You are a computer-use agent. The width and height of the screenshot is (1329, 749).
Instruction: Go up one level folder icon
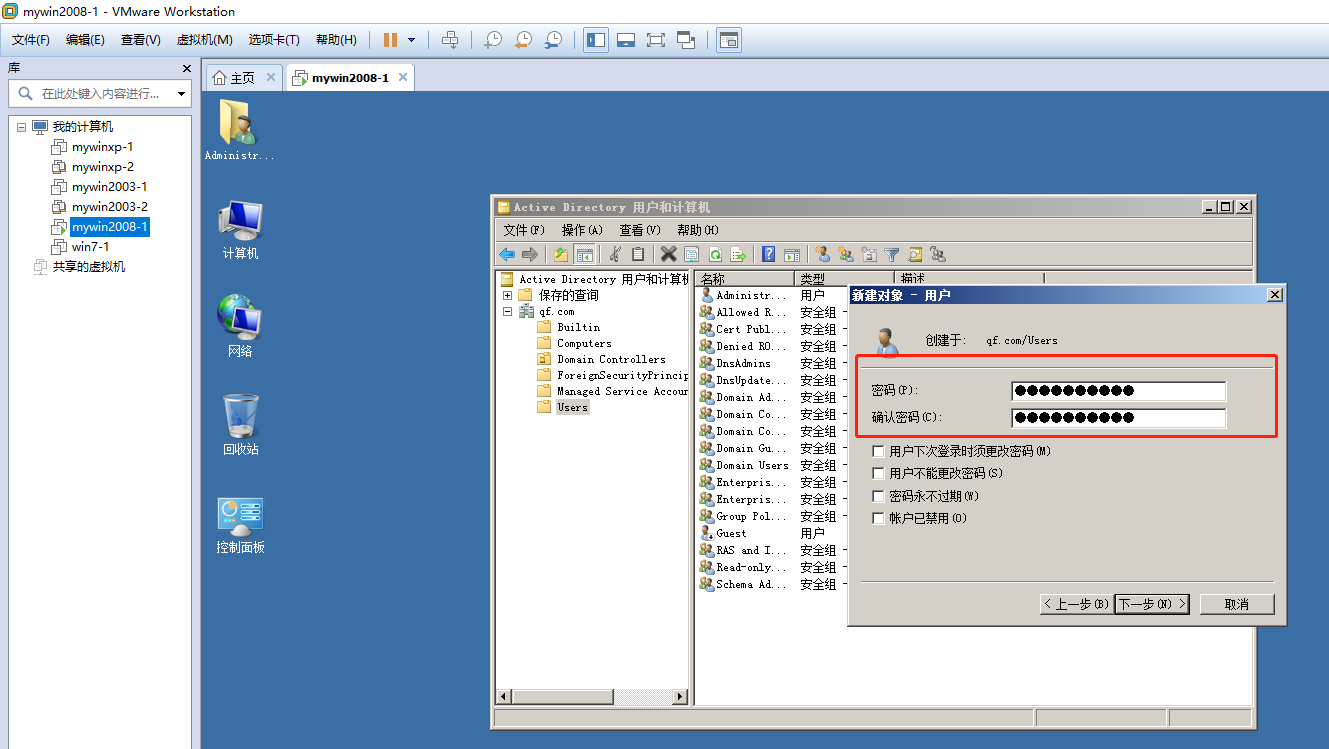pyautogui.click(x=561, y=254)
